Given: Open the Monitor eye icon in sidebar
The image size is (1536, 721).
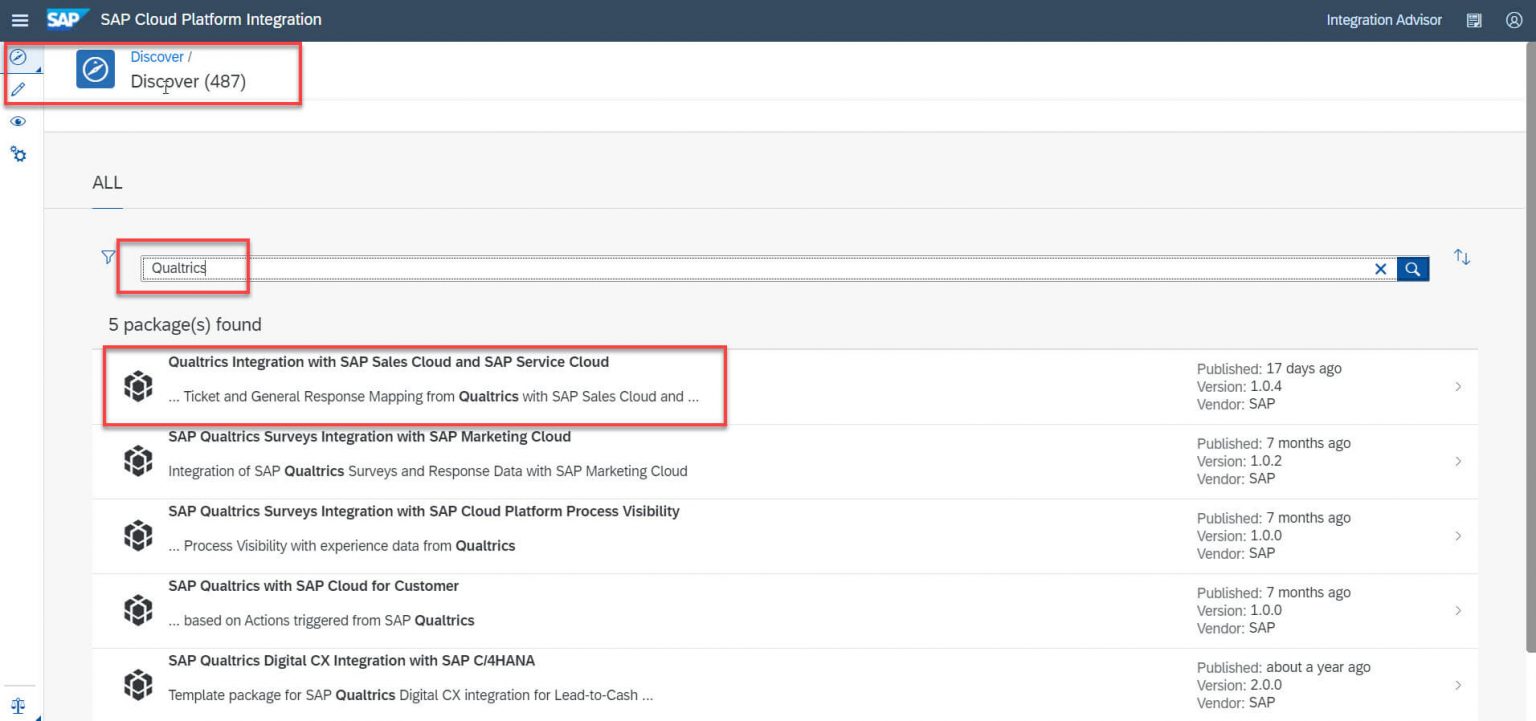Looking at the screenshot, I should coord(18,121).
